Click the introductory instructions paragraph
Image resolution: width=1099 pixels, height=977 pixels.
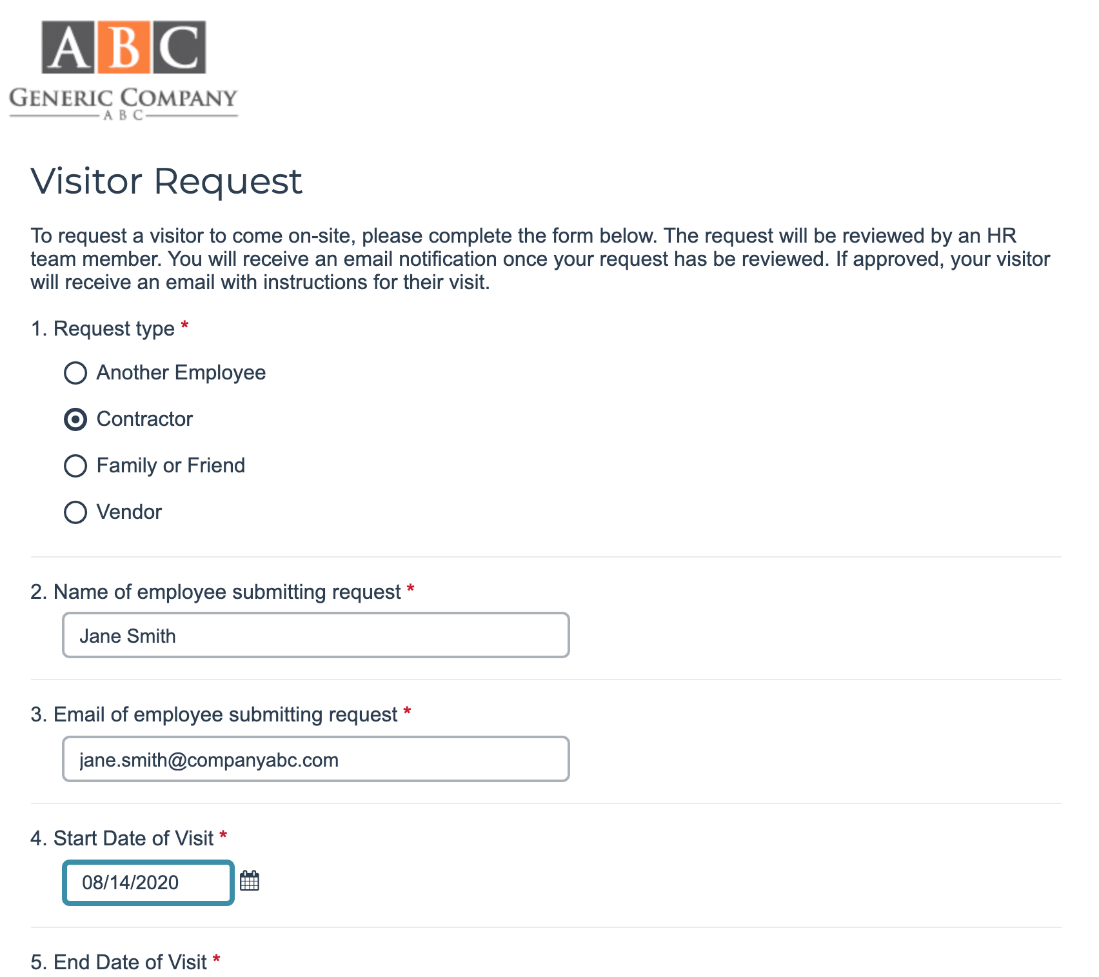coord(540,260)
